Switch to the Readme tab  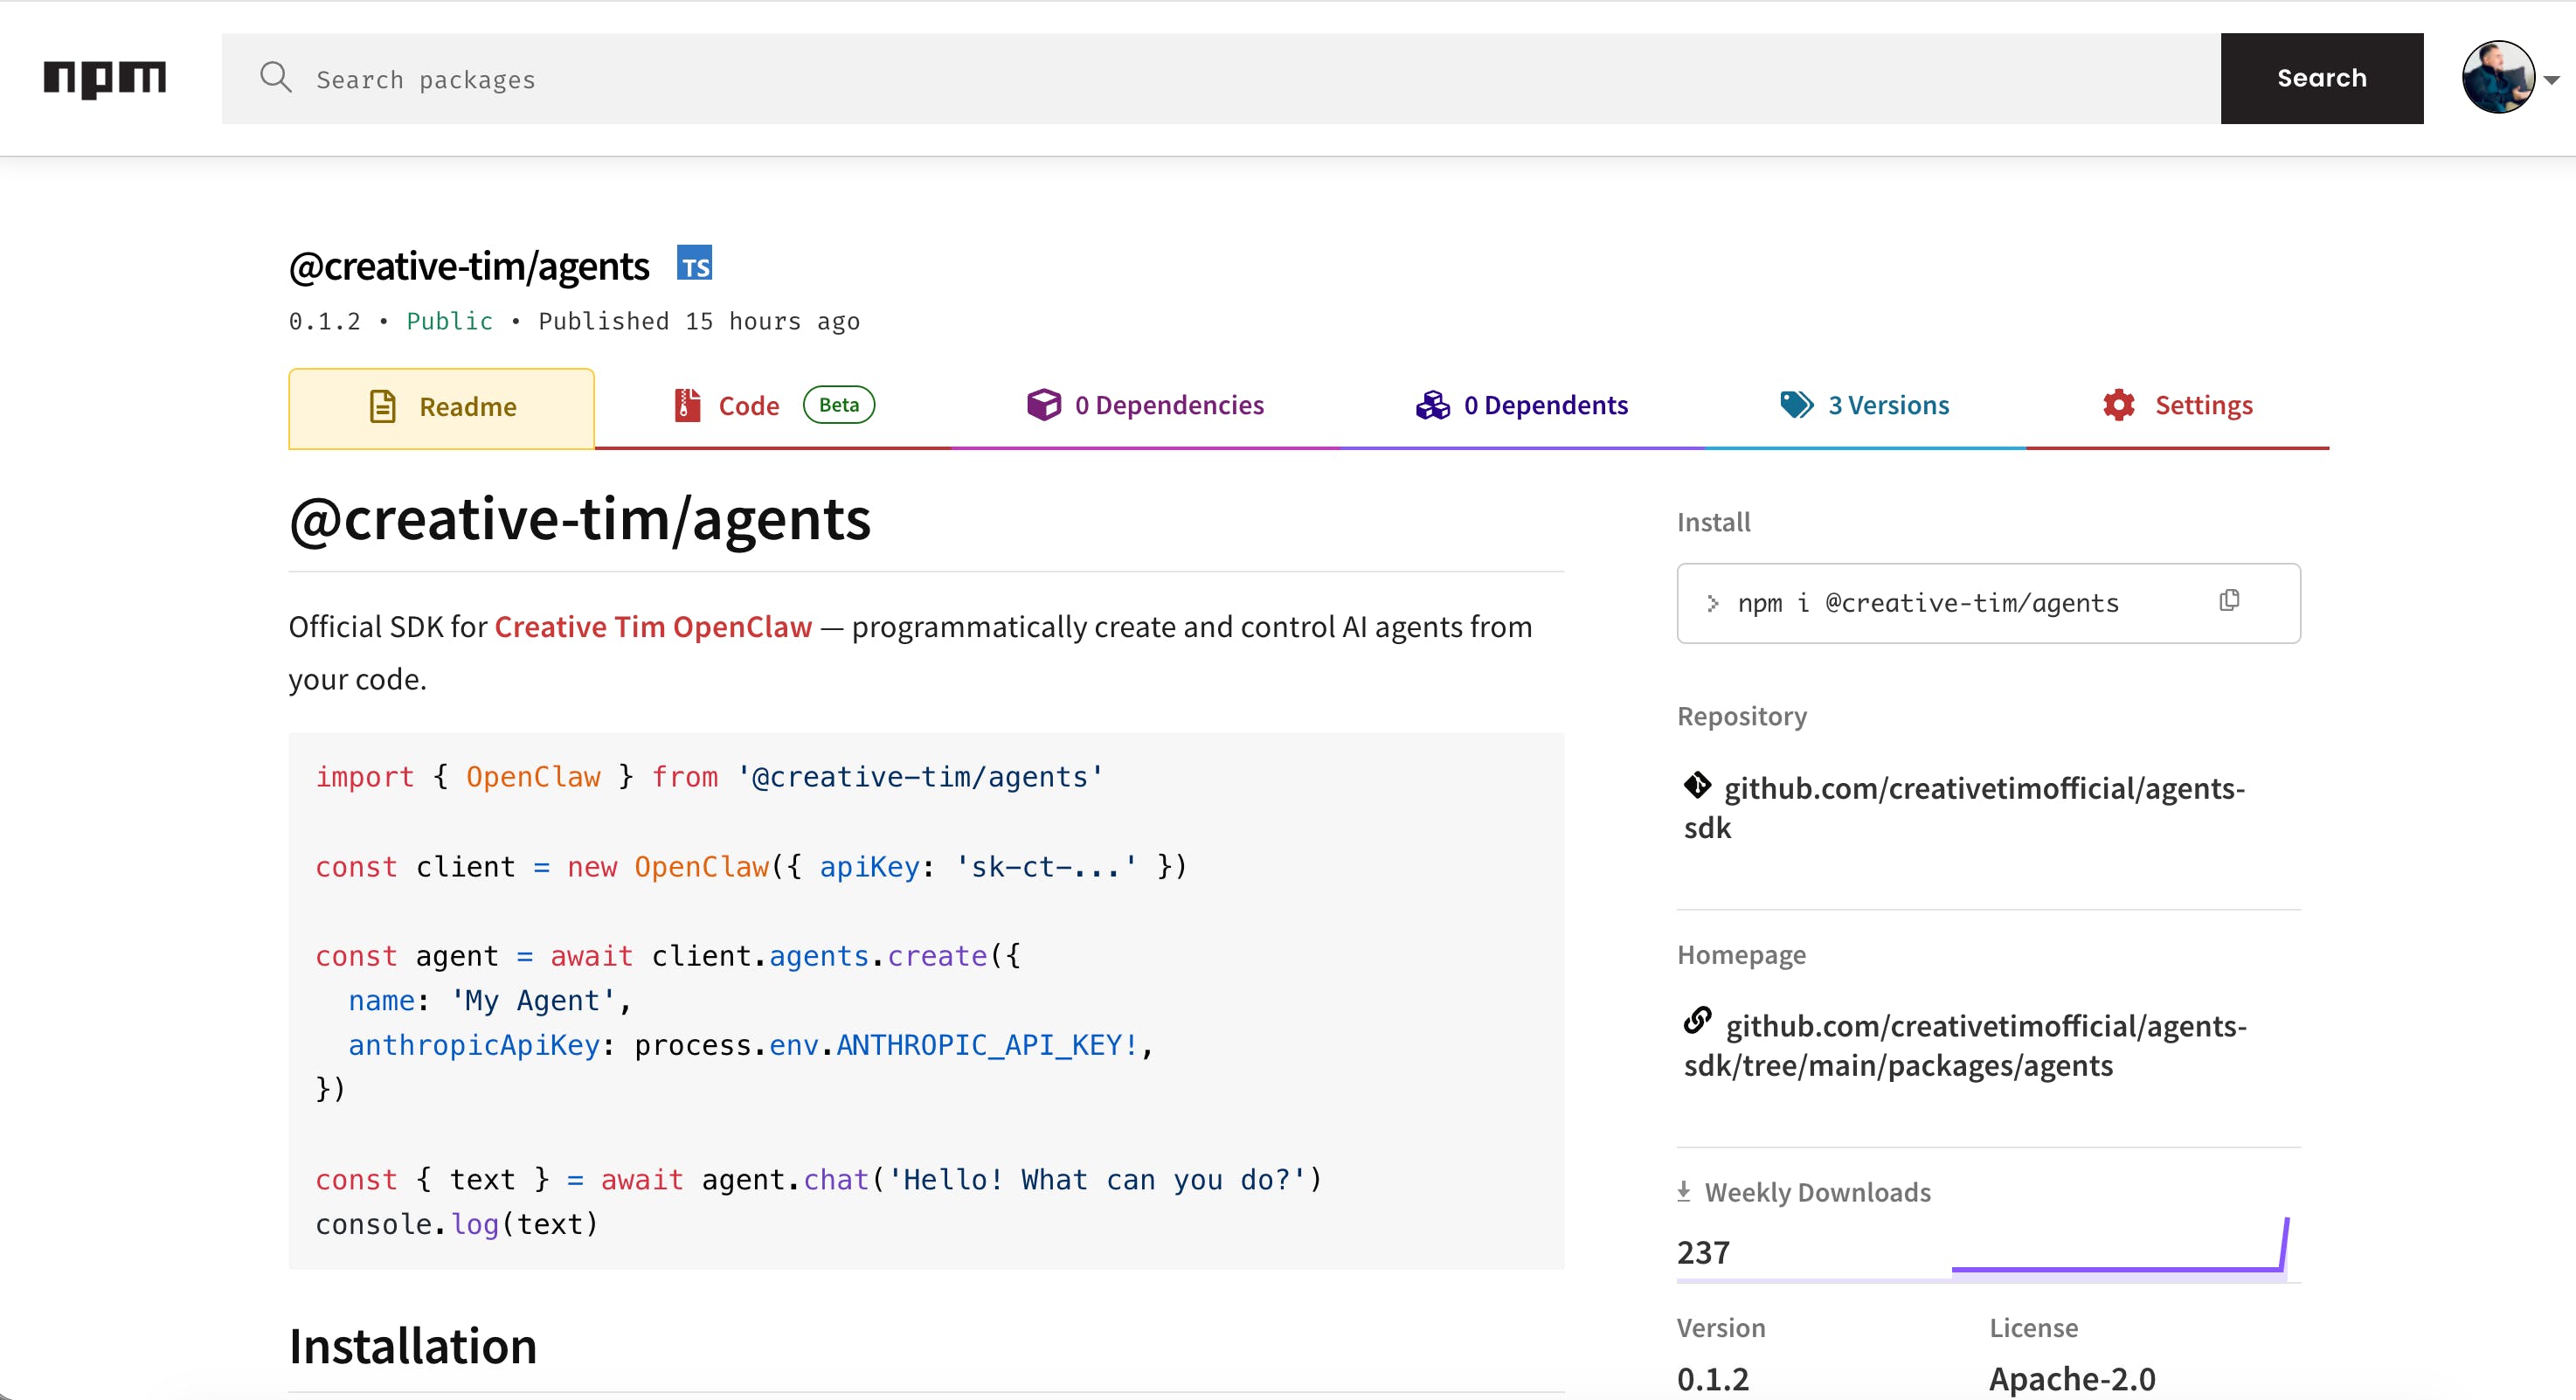click(441, 407)
